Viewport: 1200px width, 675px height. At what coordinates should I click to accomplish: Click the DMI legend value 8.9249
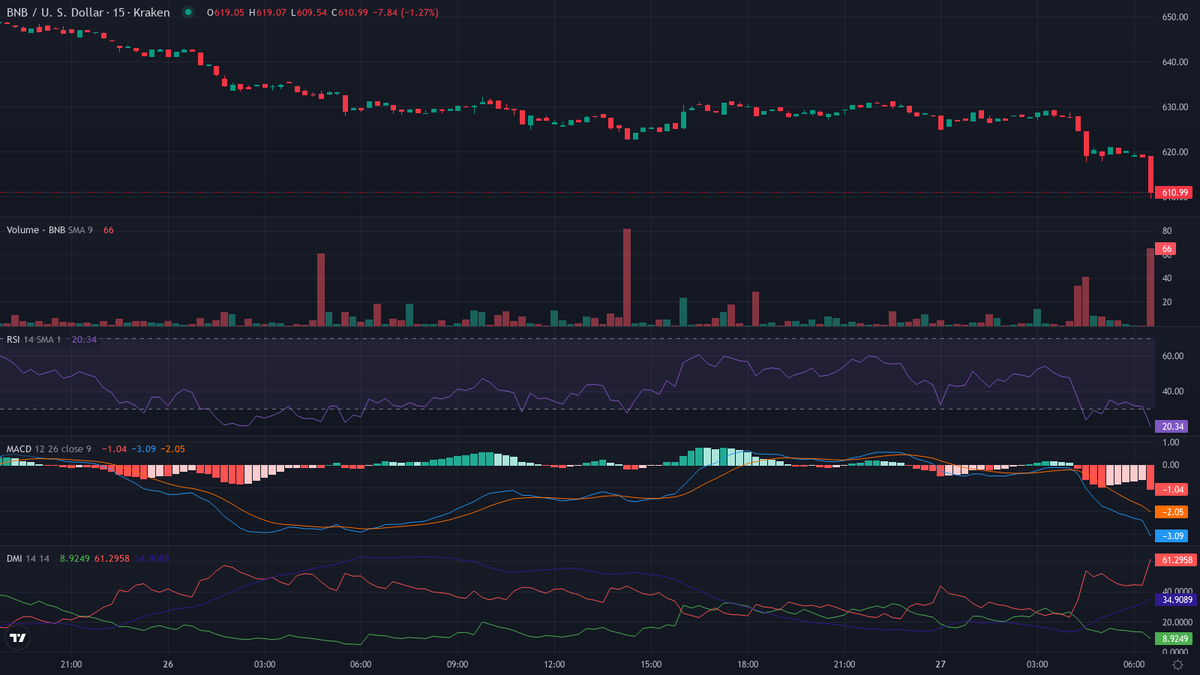pos(75,558)
